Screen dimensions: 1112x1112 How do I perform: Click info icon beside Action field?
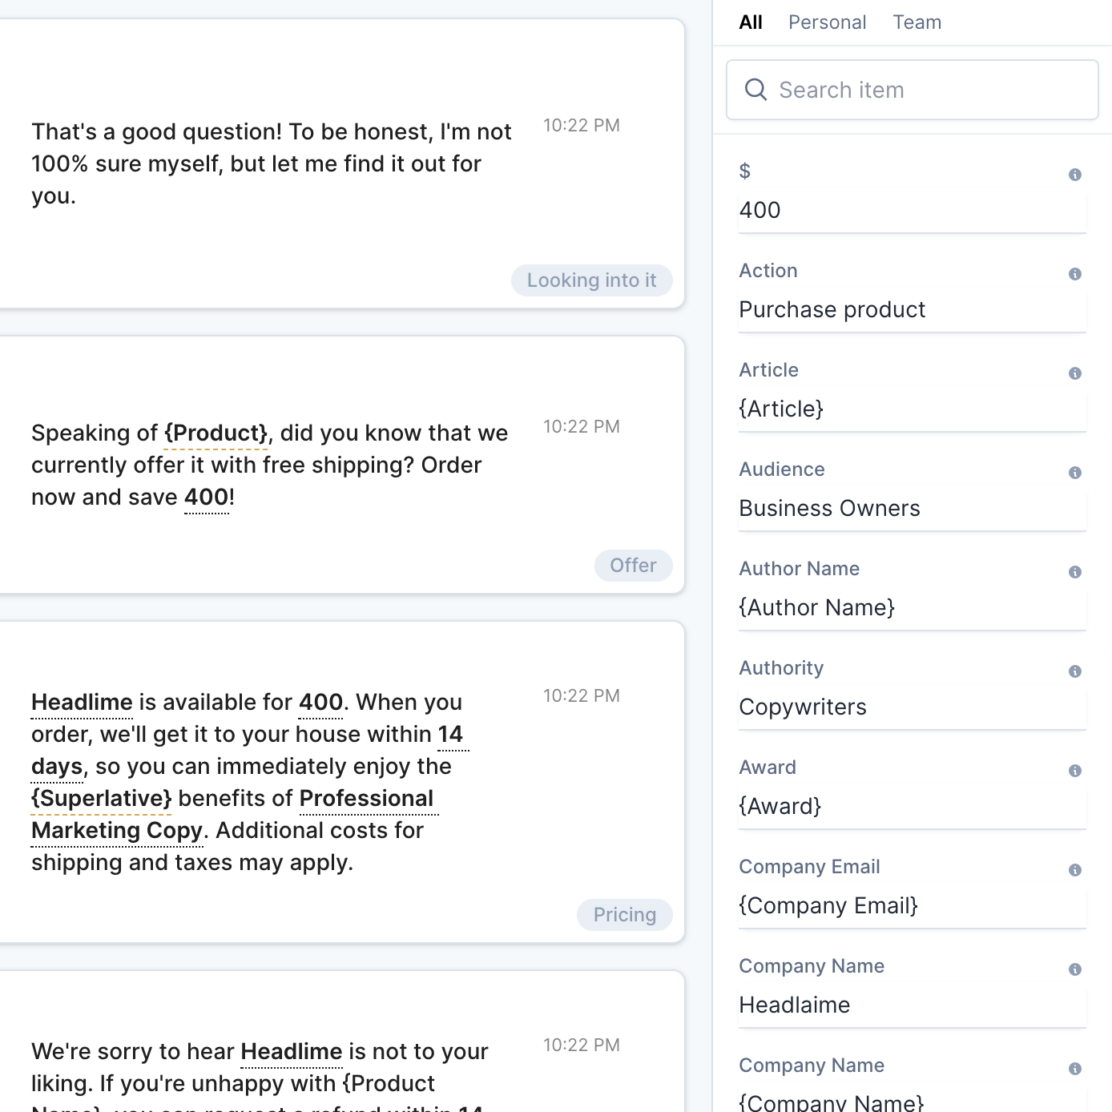coord(1075,274)
